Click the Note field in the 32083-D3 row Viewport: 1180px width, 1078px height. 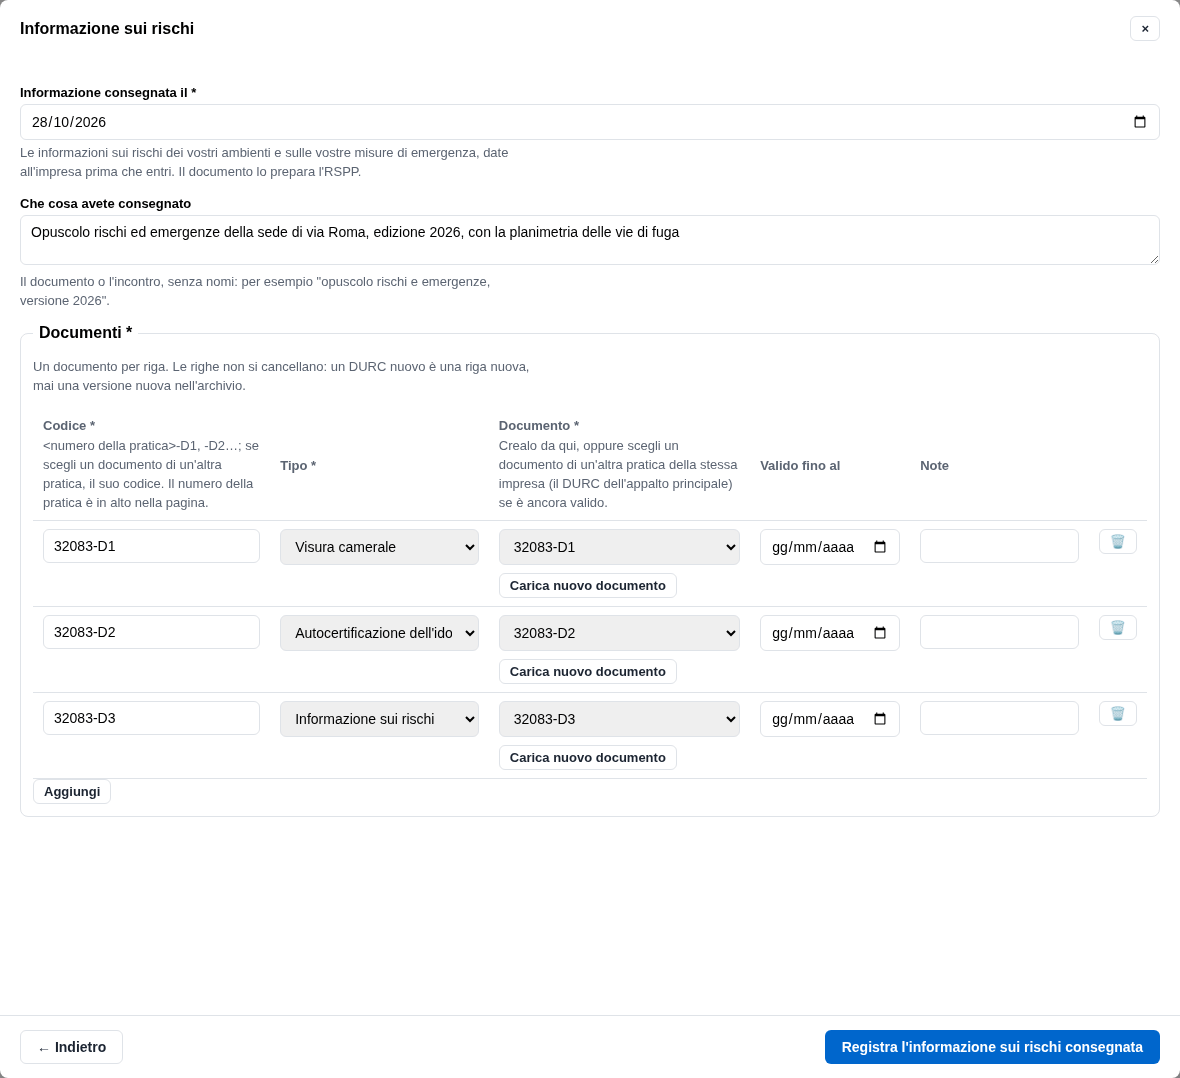999,717
